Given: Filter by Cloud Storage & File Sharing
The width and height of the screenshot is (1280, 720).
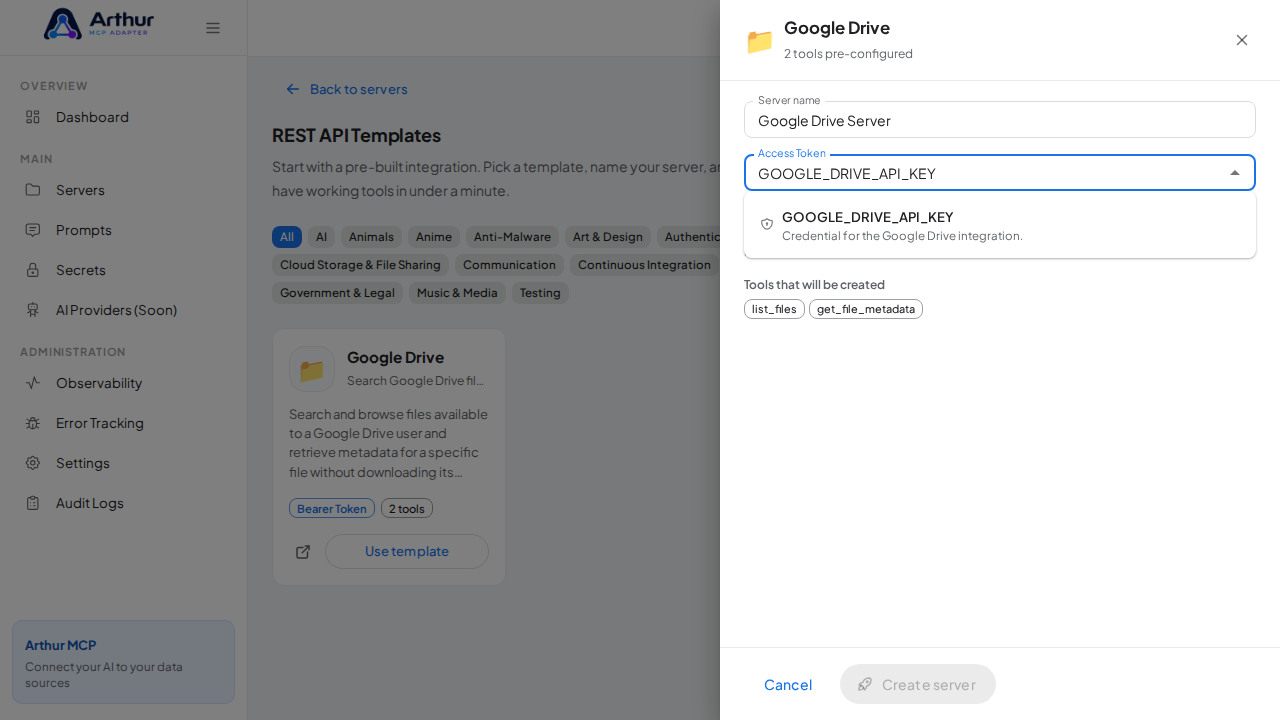Looking at the screenshot, I should 360,265.
